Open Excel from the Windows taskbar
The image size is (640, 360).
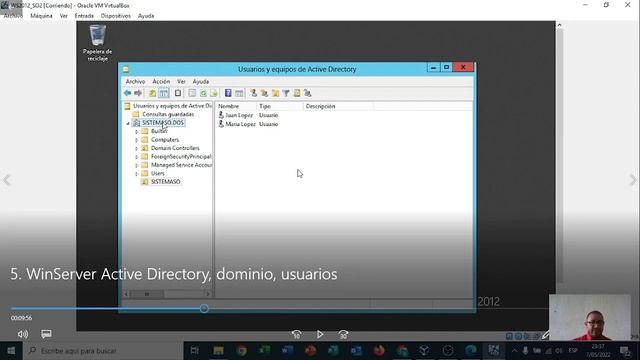(264, 351)
